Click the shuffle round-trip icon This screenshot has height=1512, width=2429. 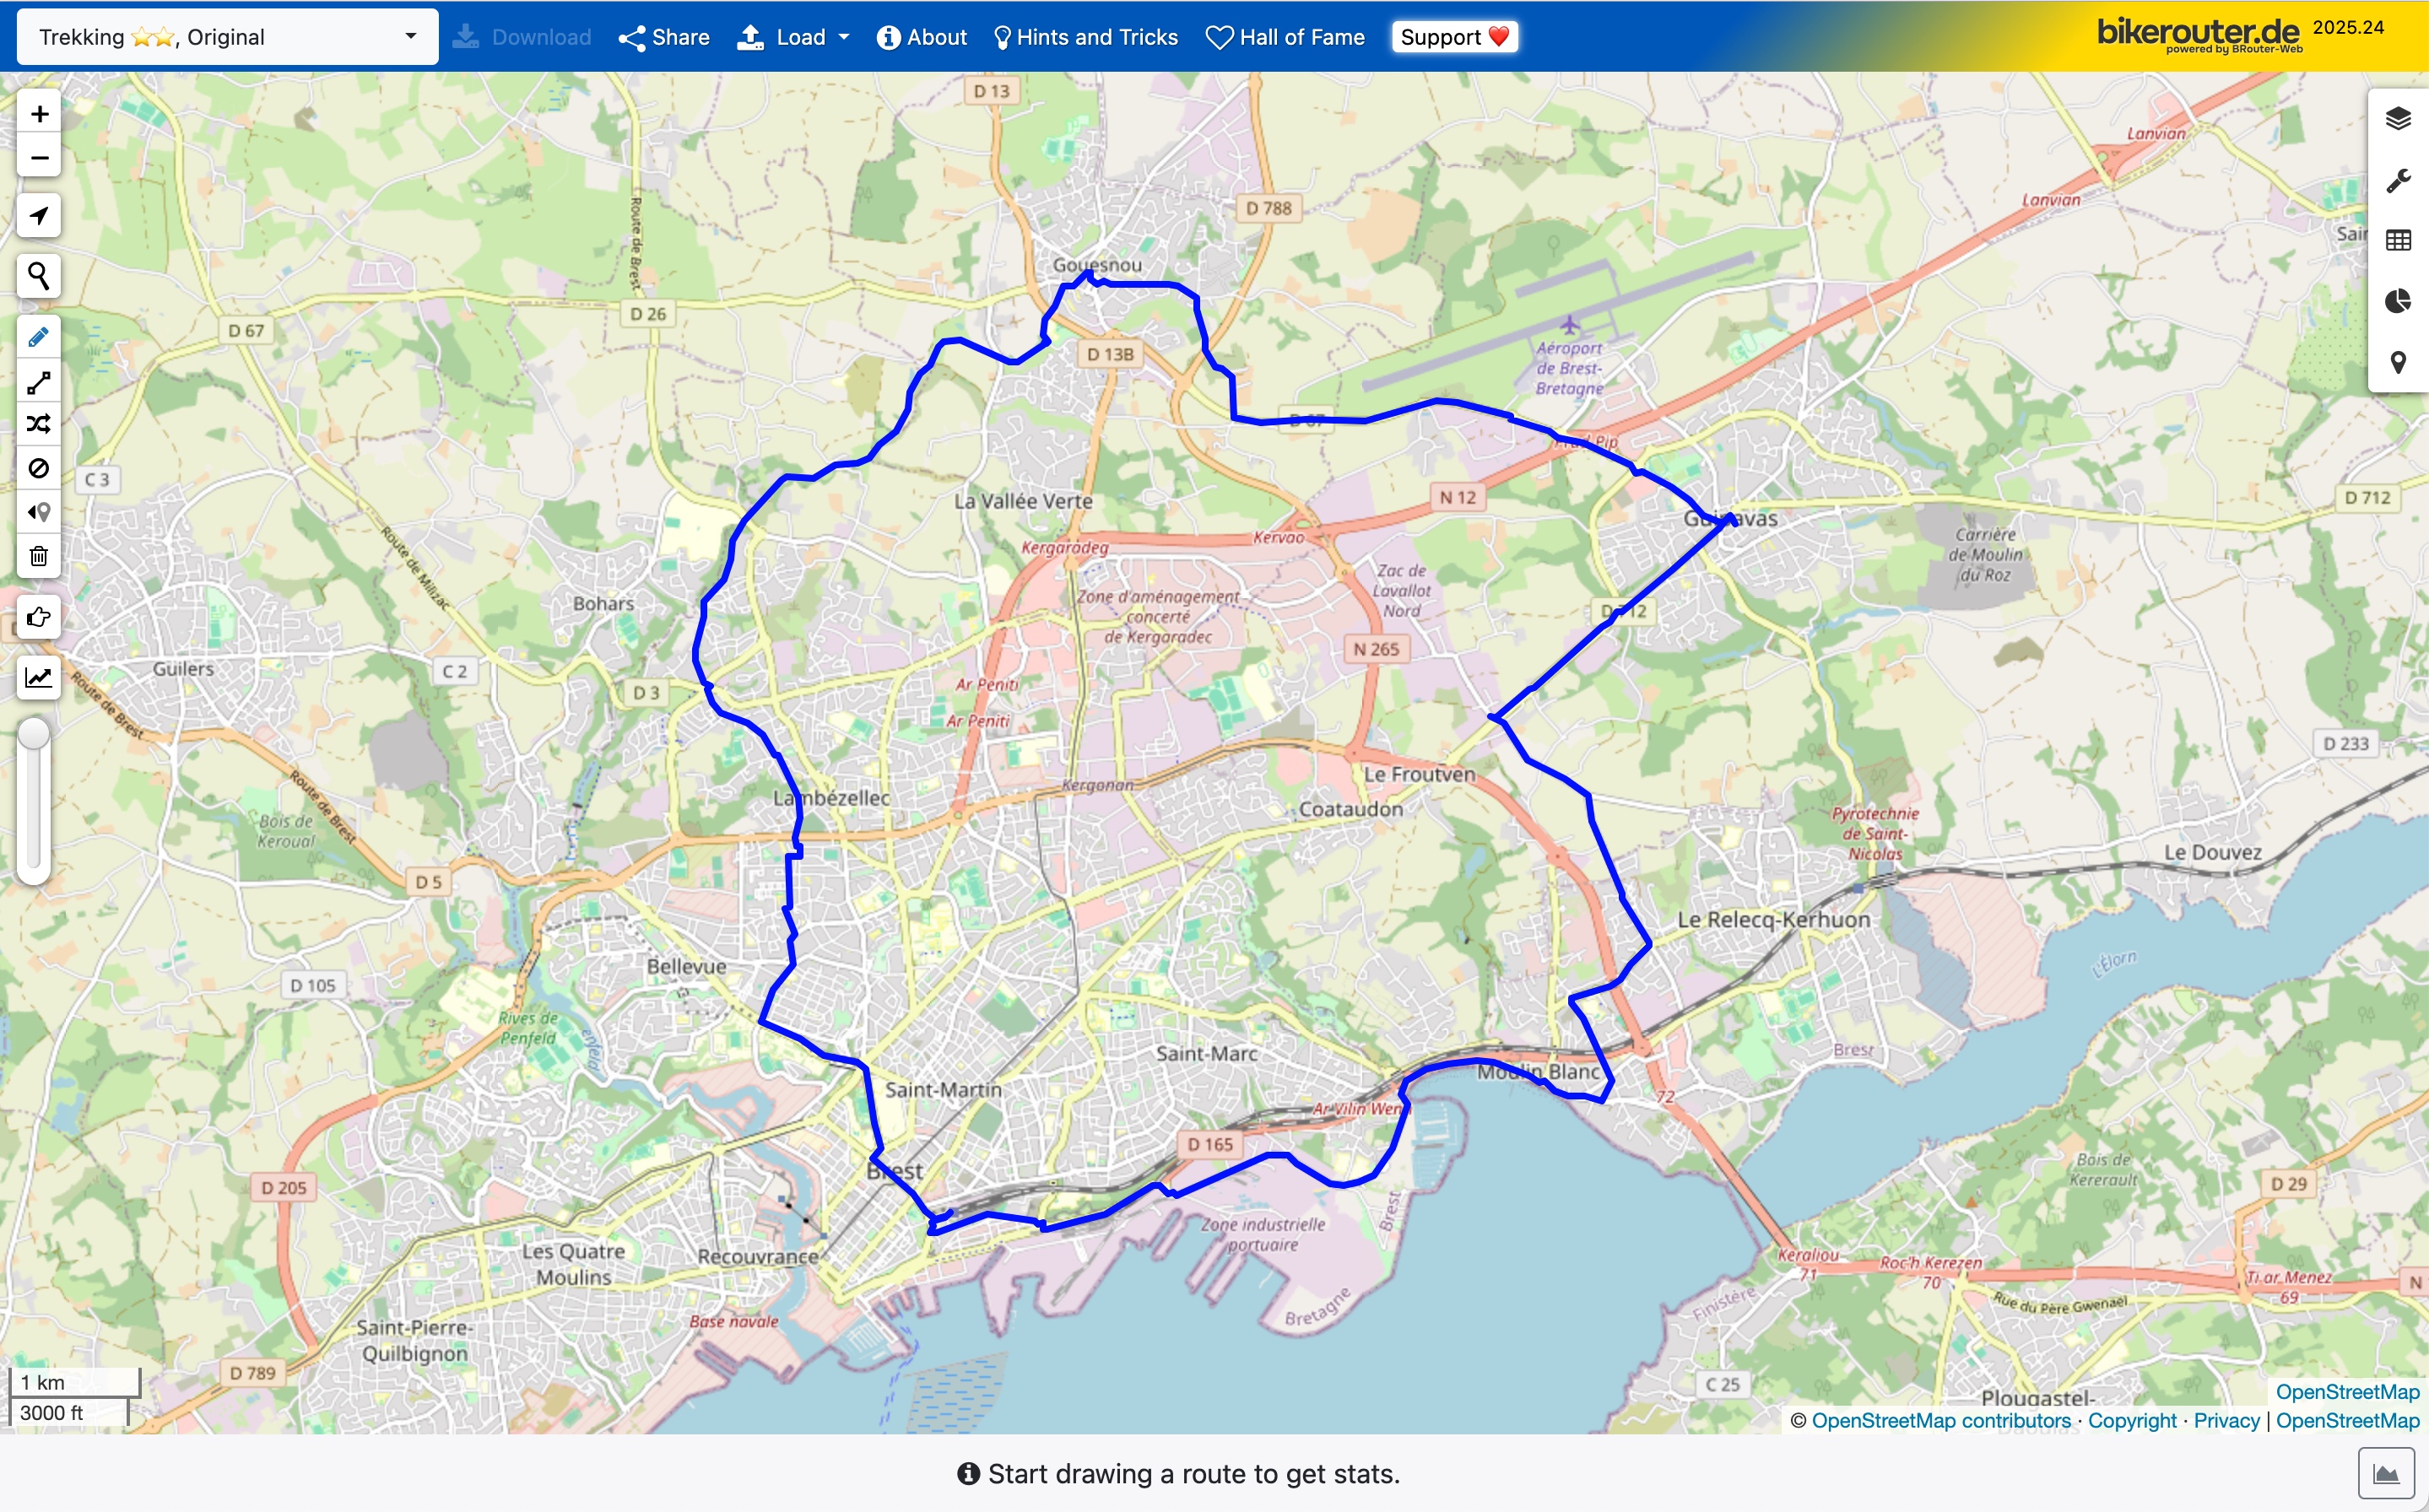coord(39,425)
